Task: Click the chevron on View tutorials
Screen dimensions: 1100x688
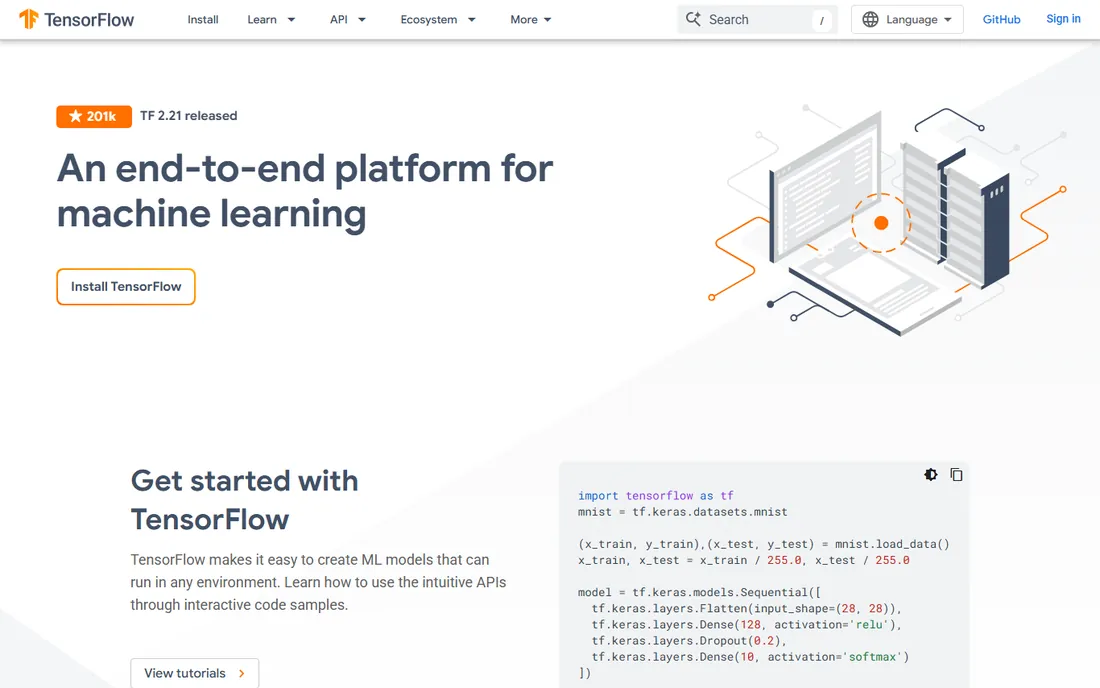Action: coord(242,673)
